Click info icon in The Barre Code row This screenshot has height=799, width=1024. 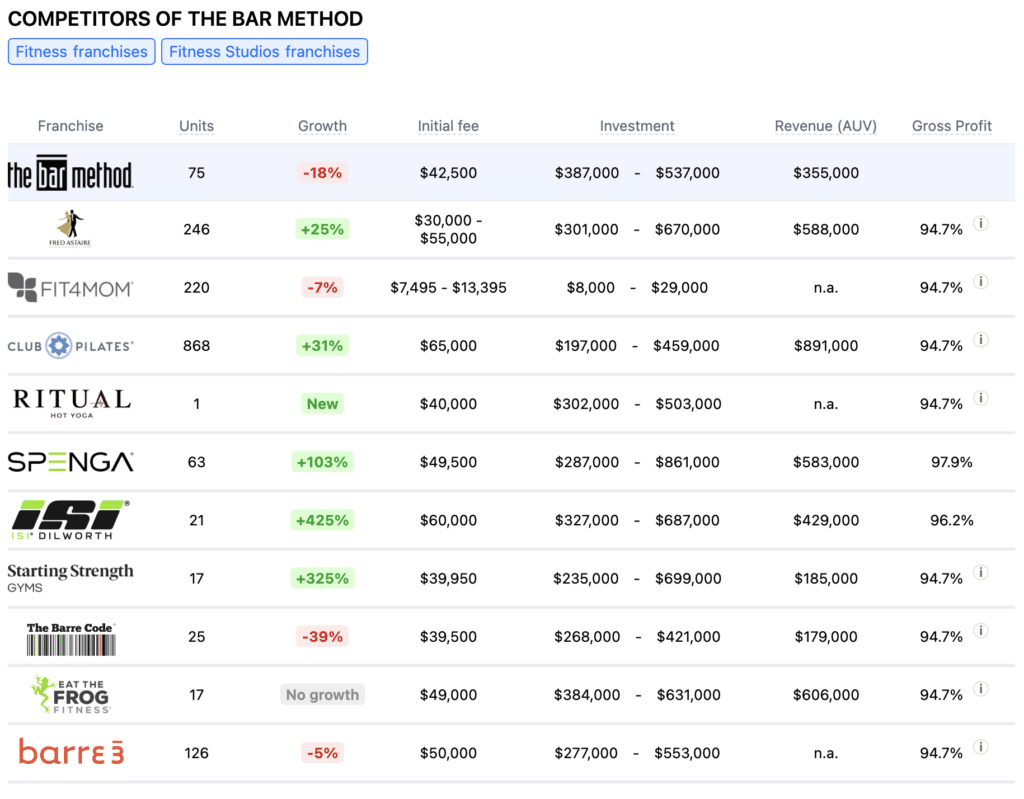[x=981, y=630]
